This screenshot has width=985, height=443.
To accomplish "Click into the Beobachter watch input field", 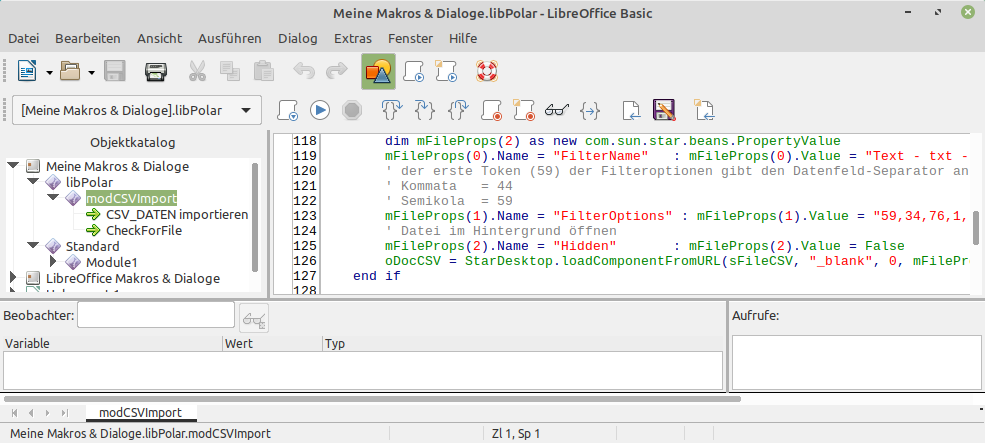I will tap(156, 315).
